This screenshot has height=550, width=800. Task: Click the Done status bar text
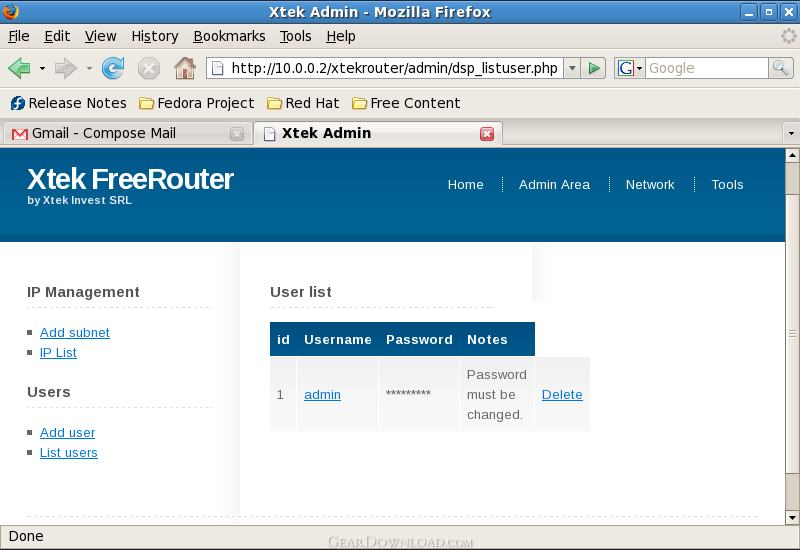pos(26,536)
